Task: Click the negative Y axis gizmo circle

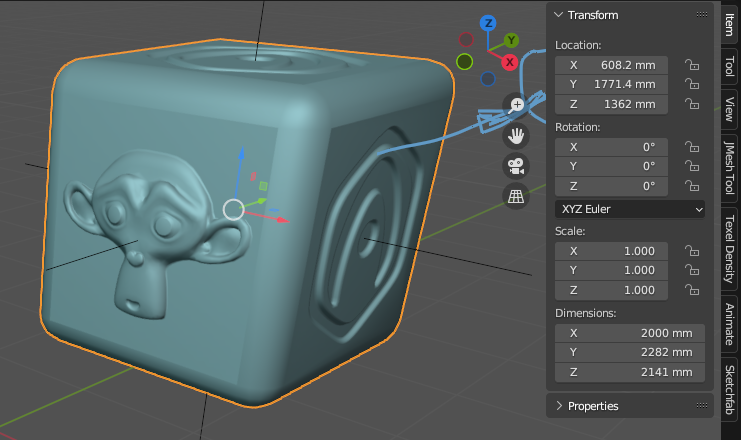Action: (465, 61)
